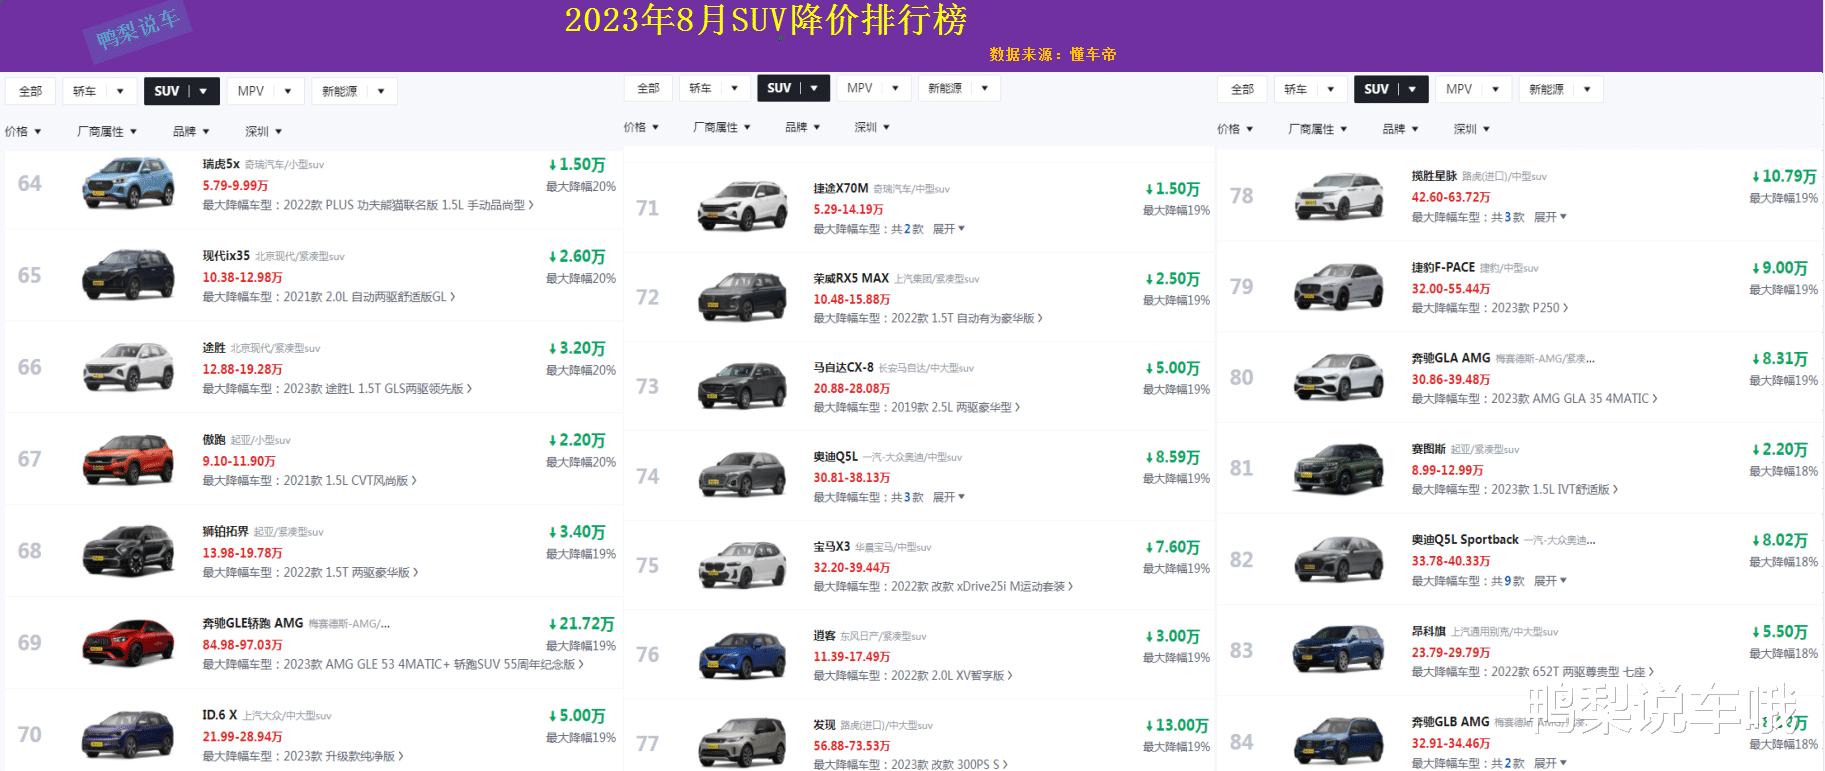1825x771 pixels.
Task: Click the ↓9.00万 drop for 捷豹F-PACE
Action: (1779, 268)
